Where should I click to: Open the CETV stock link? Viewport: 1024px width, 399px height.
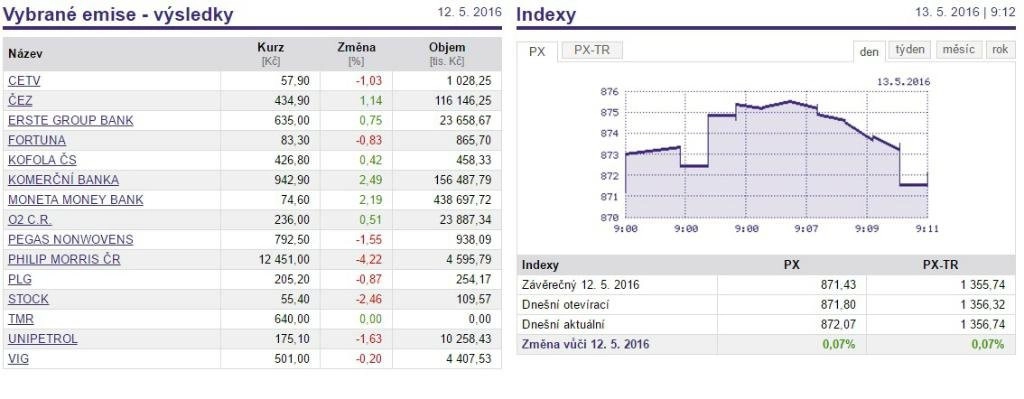click(24, 81)
